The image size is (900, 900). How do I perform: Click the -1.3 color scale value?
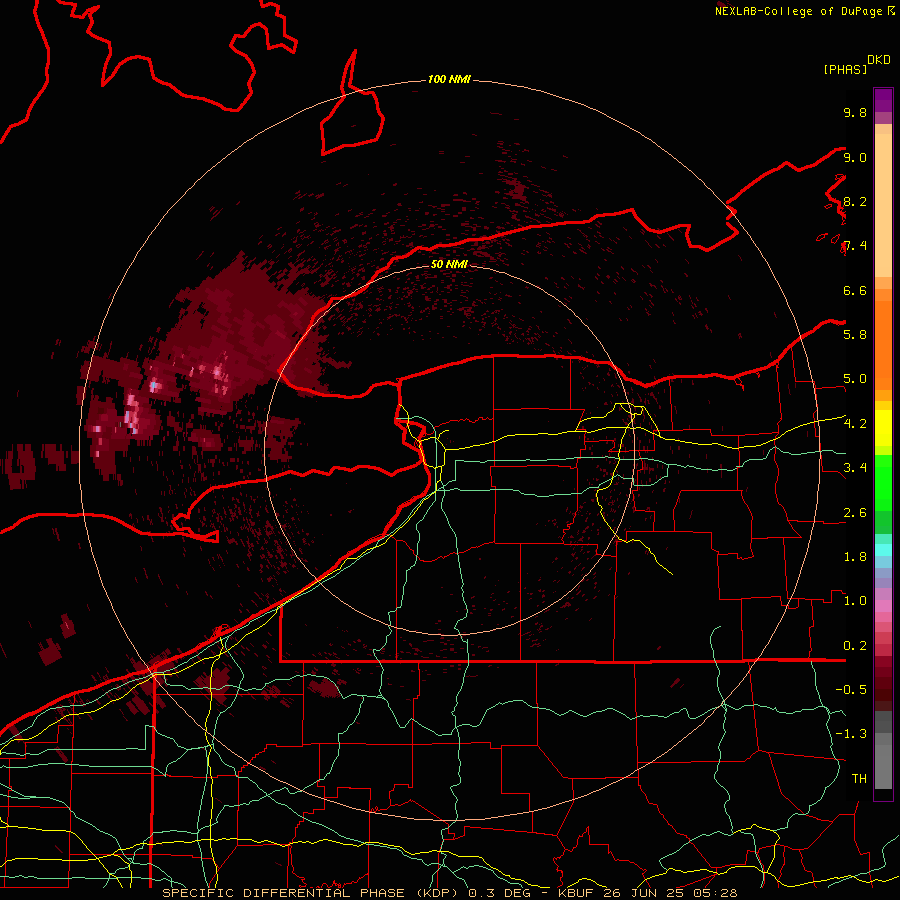[851, 734]
